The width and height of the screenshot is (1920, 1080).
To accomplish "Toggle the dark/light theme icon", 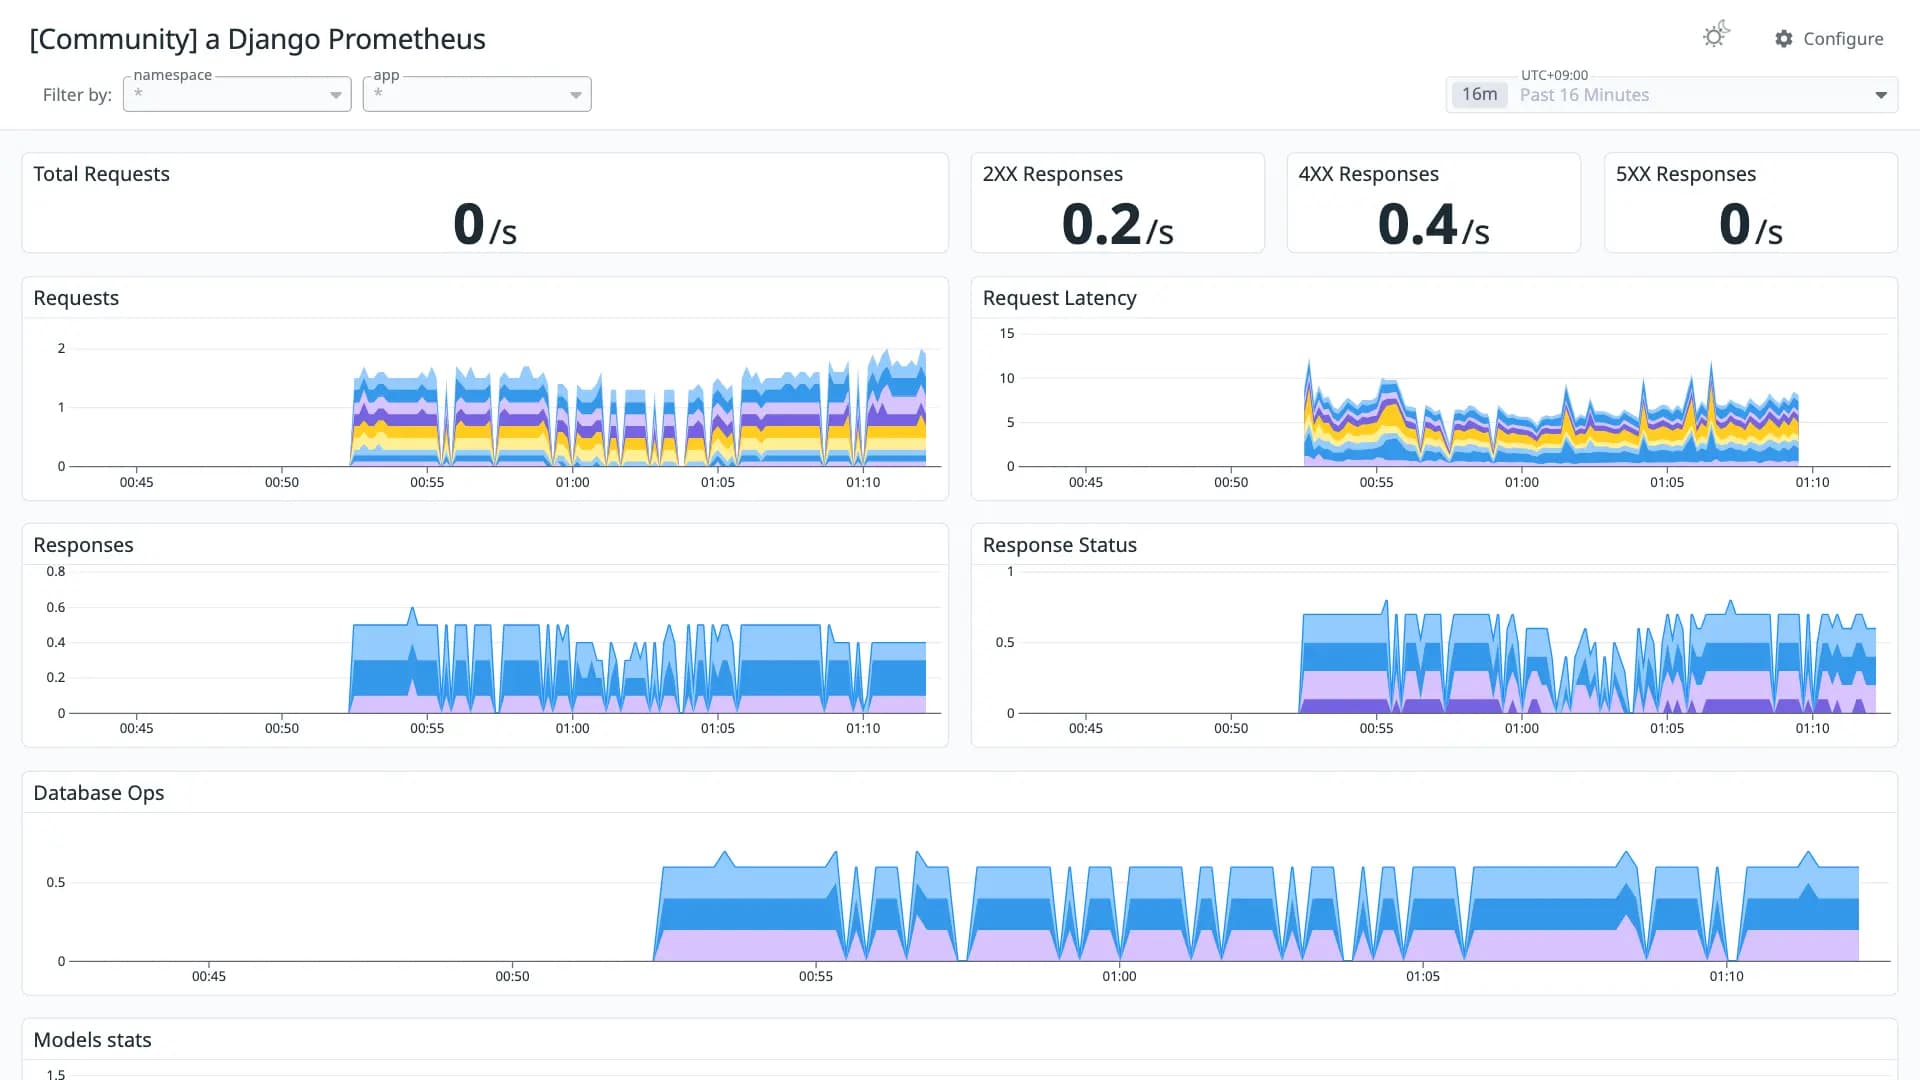I will pos(1716,36).
